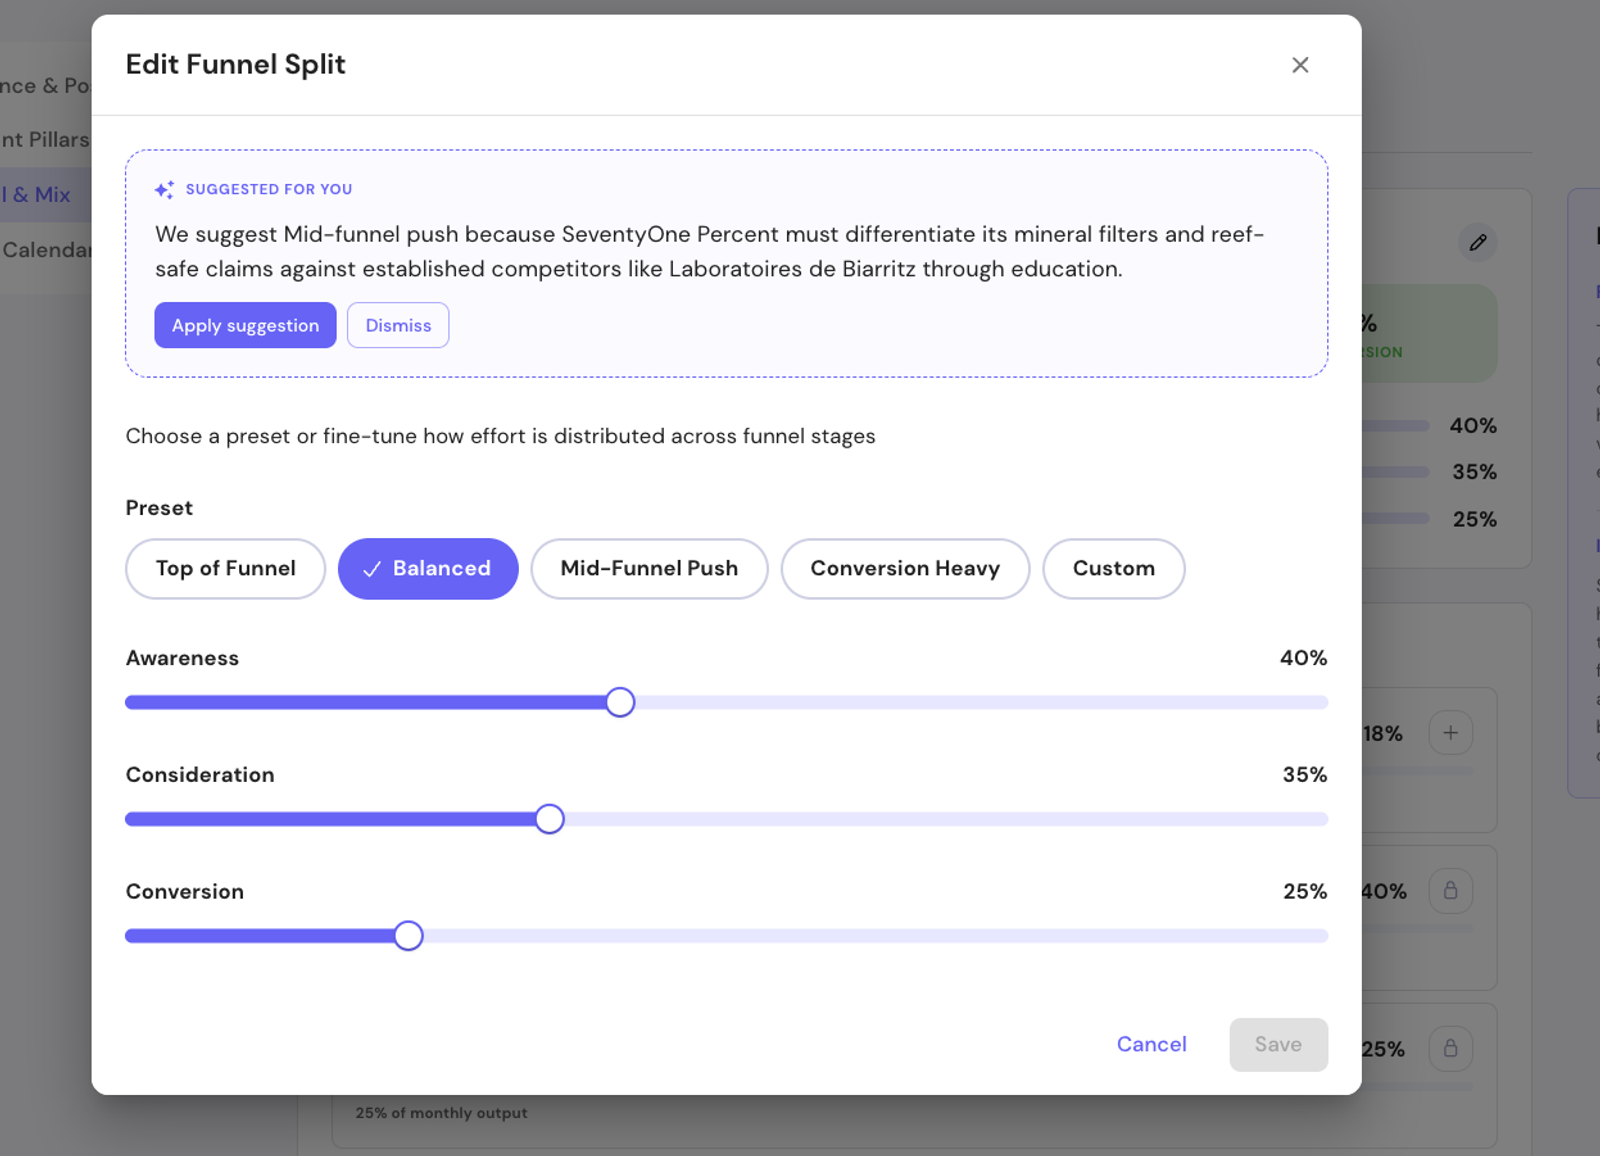Select the Conversion Heavy preset
This screenshot has width=1600, height=1156.
click(905, 569)
